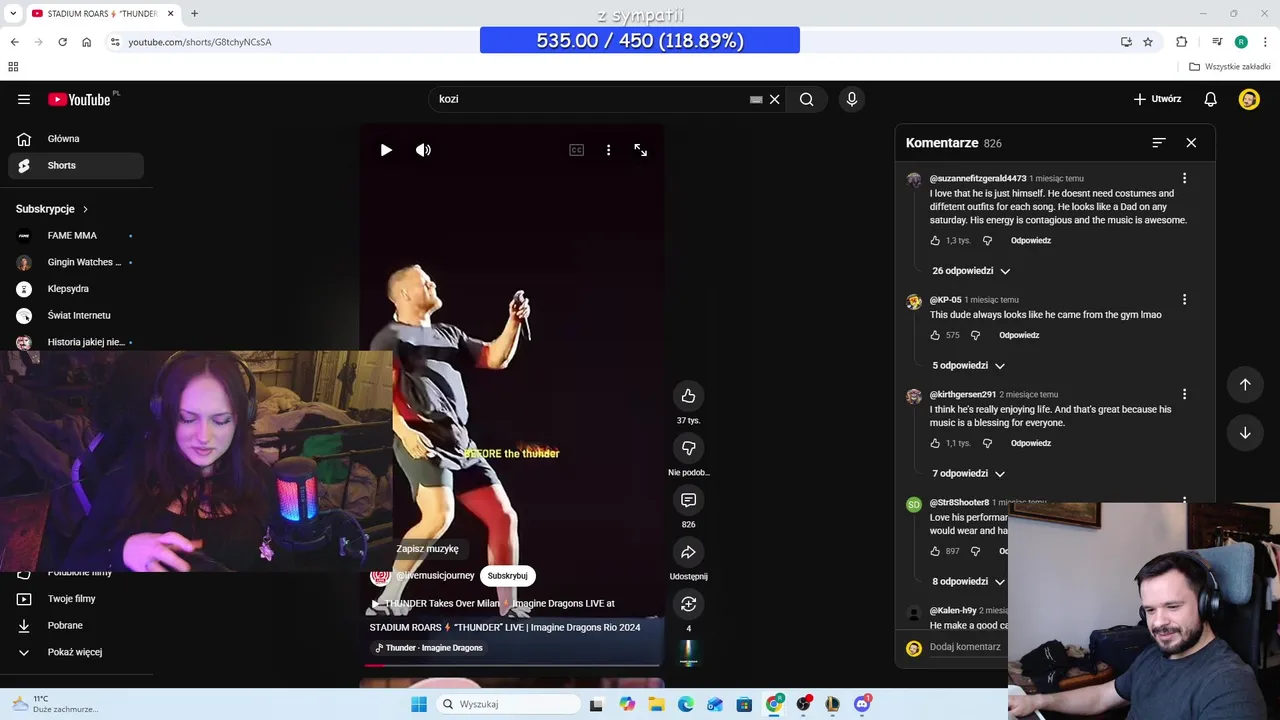This screenshot has width=1280, height=720.
Task: Open comments via the 826 icon
Action: 688,500
